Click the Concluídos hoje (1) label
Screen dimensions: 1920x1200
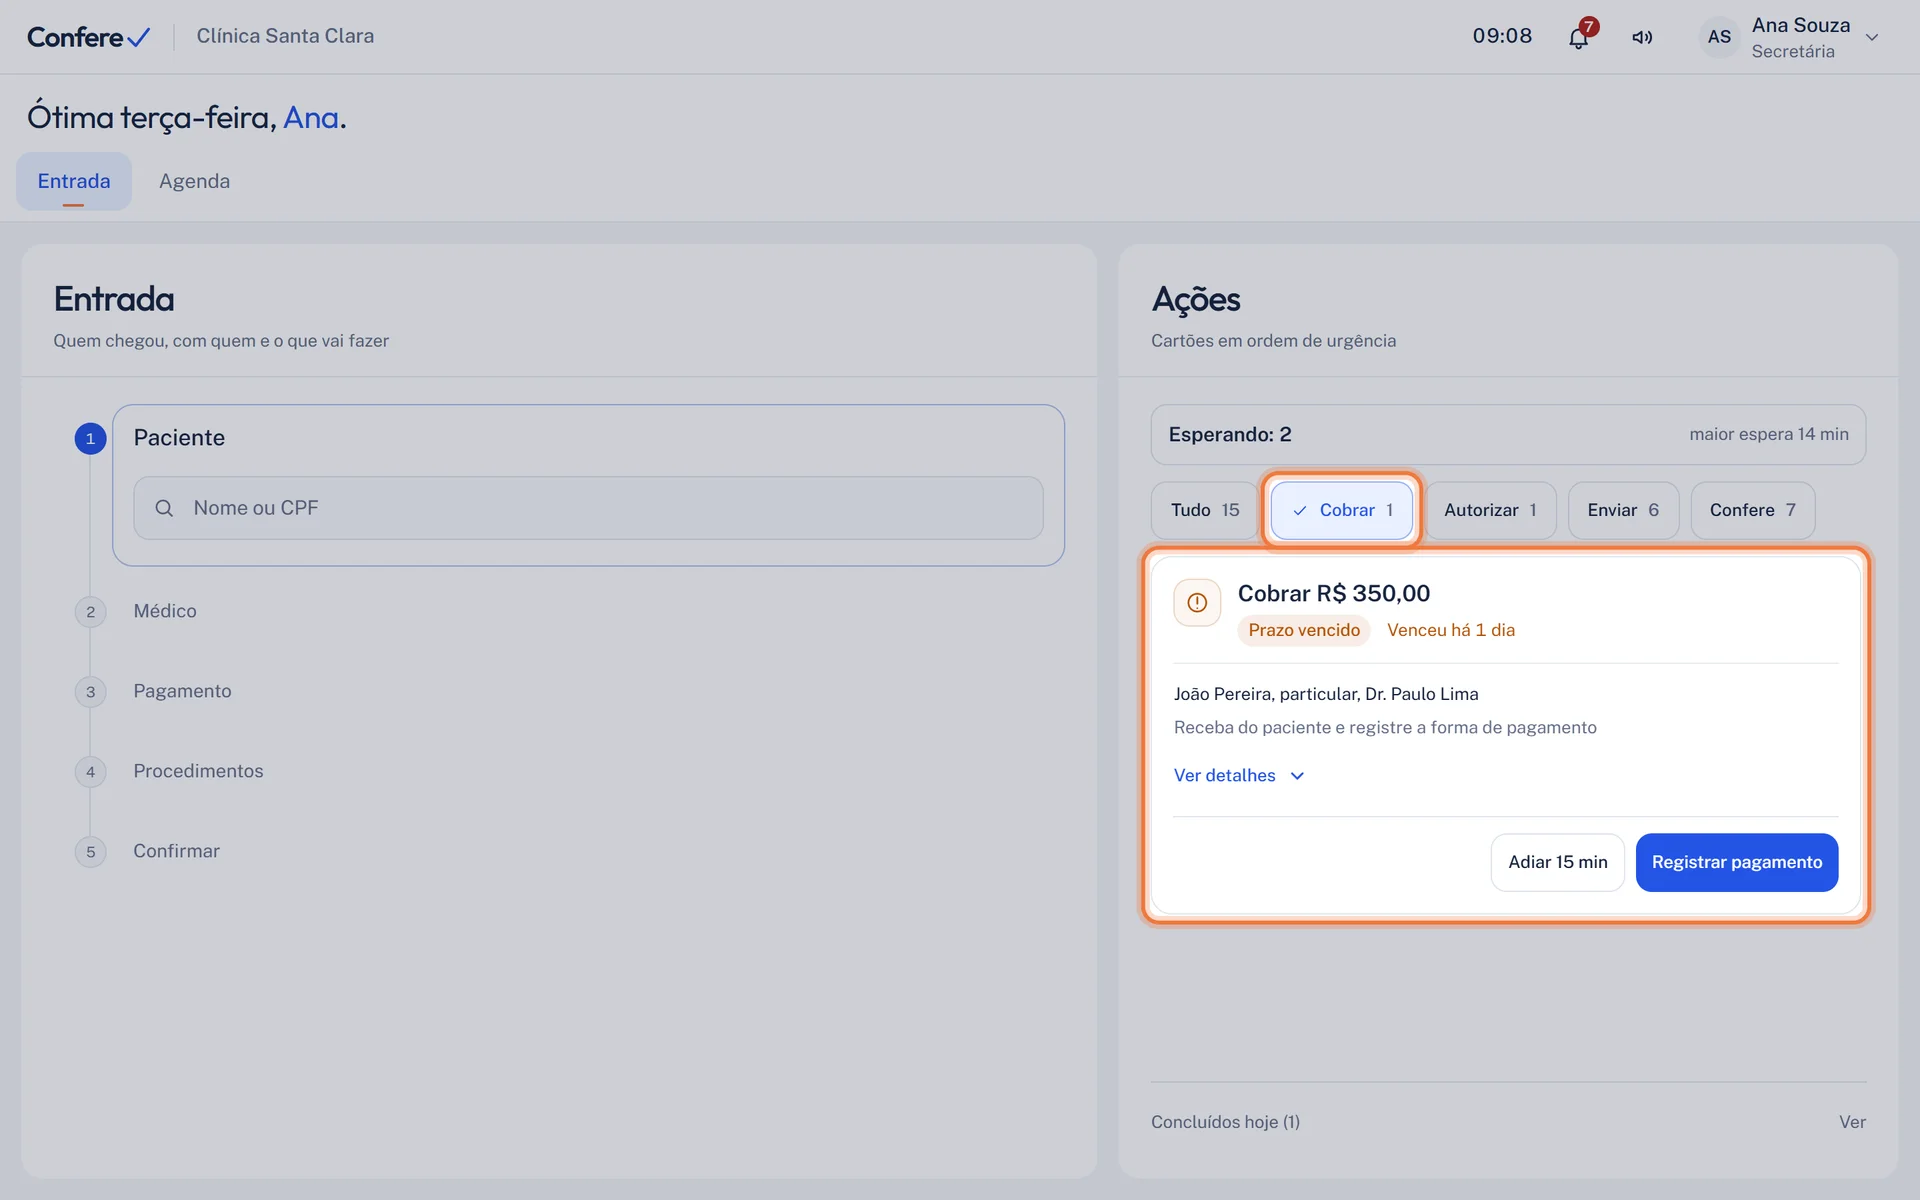pos(1225,1122)
